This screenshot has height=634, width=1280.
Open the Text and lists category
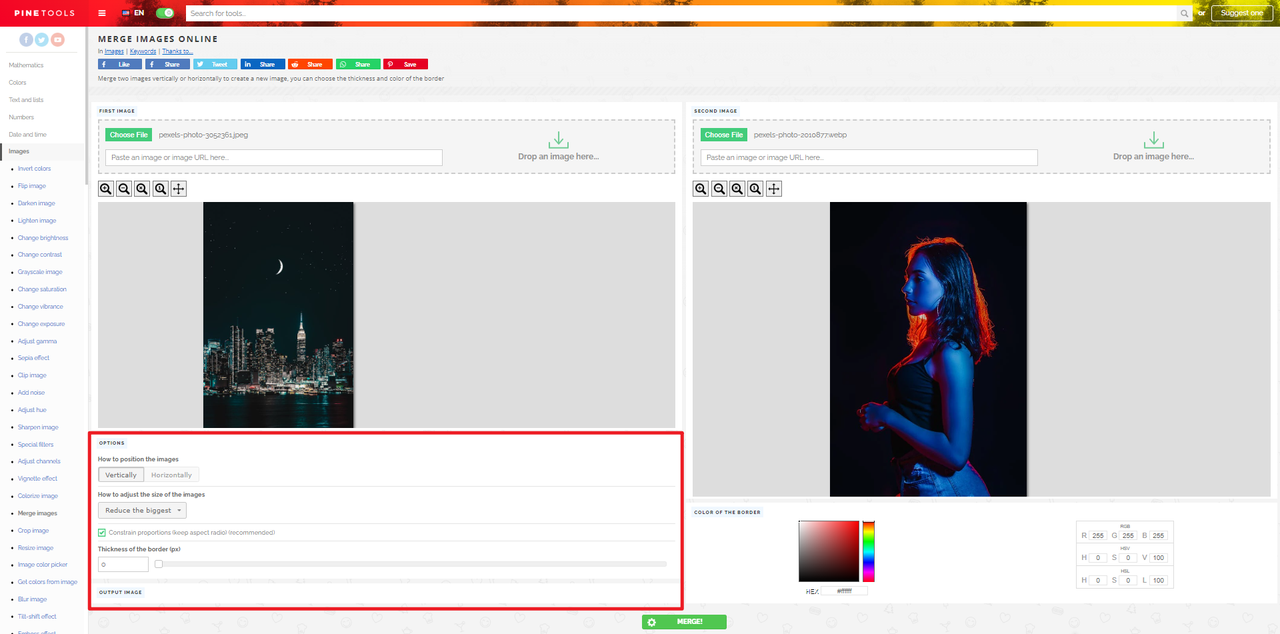click(26, 100)
